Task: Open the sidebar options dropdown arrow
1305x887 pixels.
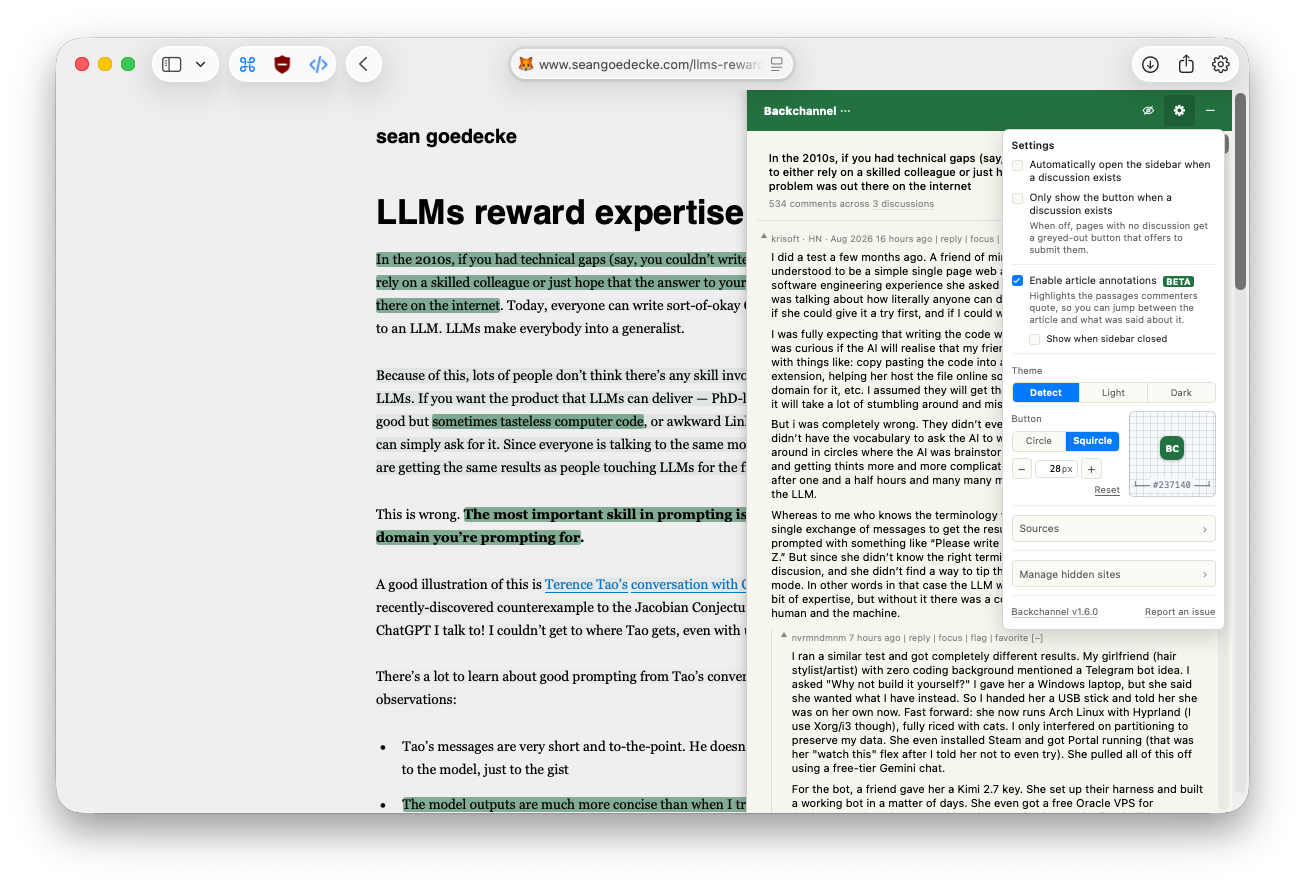Action: pyautogui.click(x=201, y=64)
